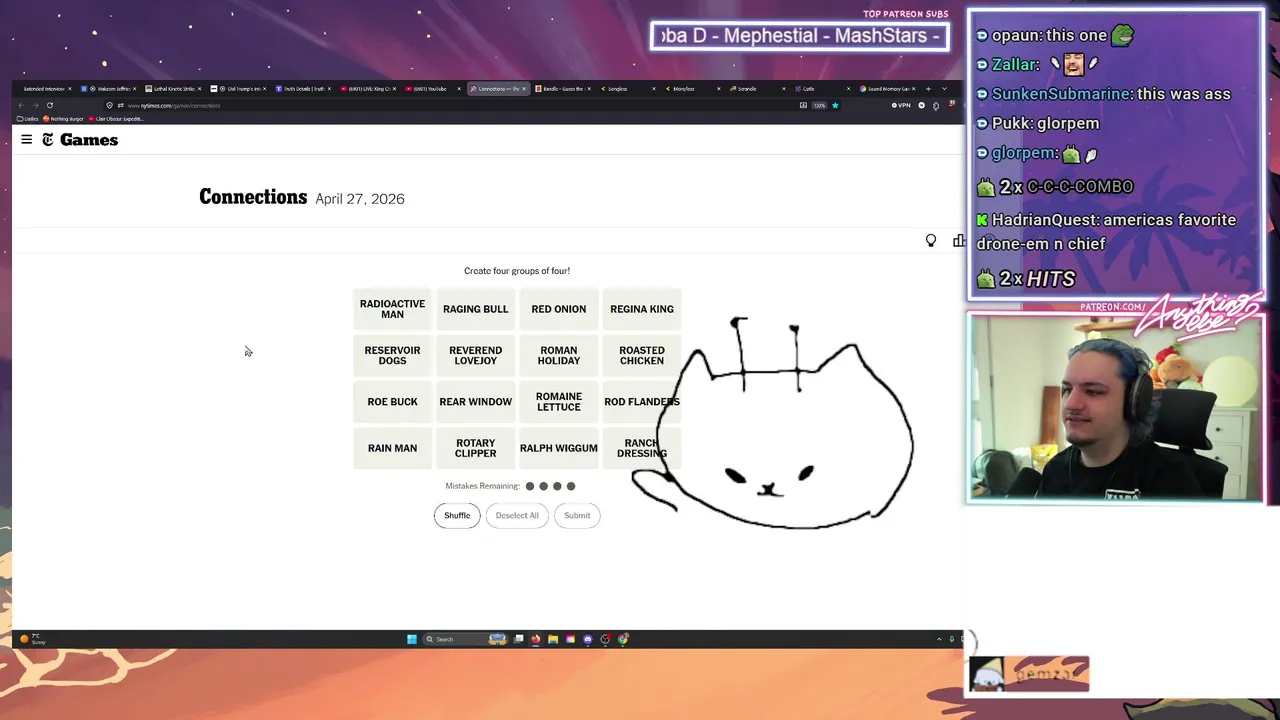1280x720 pixels.
Task: Switch to the Extended Interview tab
Action: [x=44, y=88]
